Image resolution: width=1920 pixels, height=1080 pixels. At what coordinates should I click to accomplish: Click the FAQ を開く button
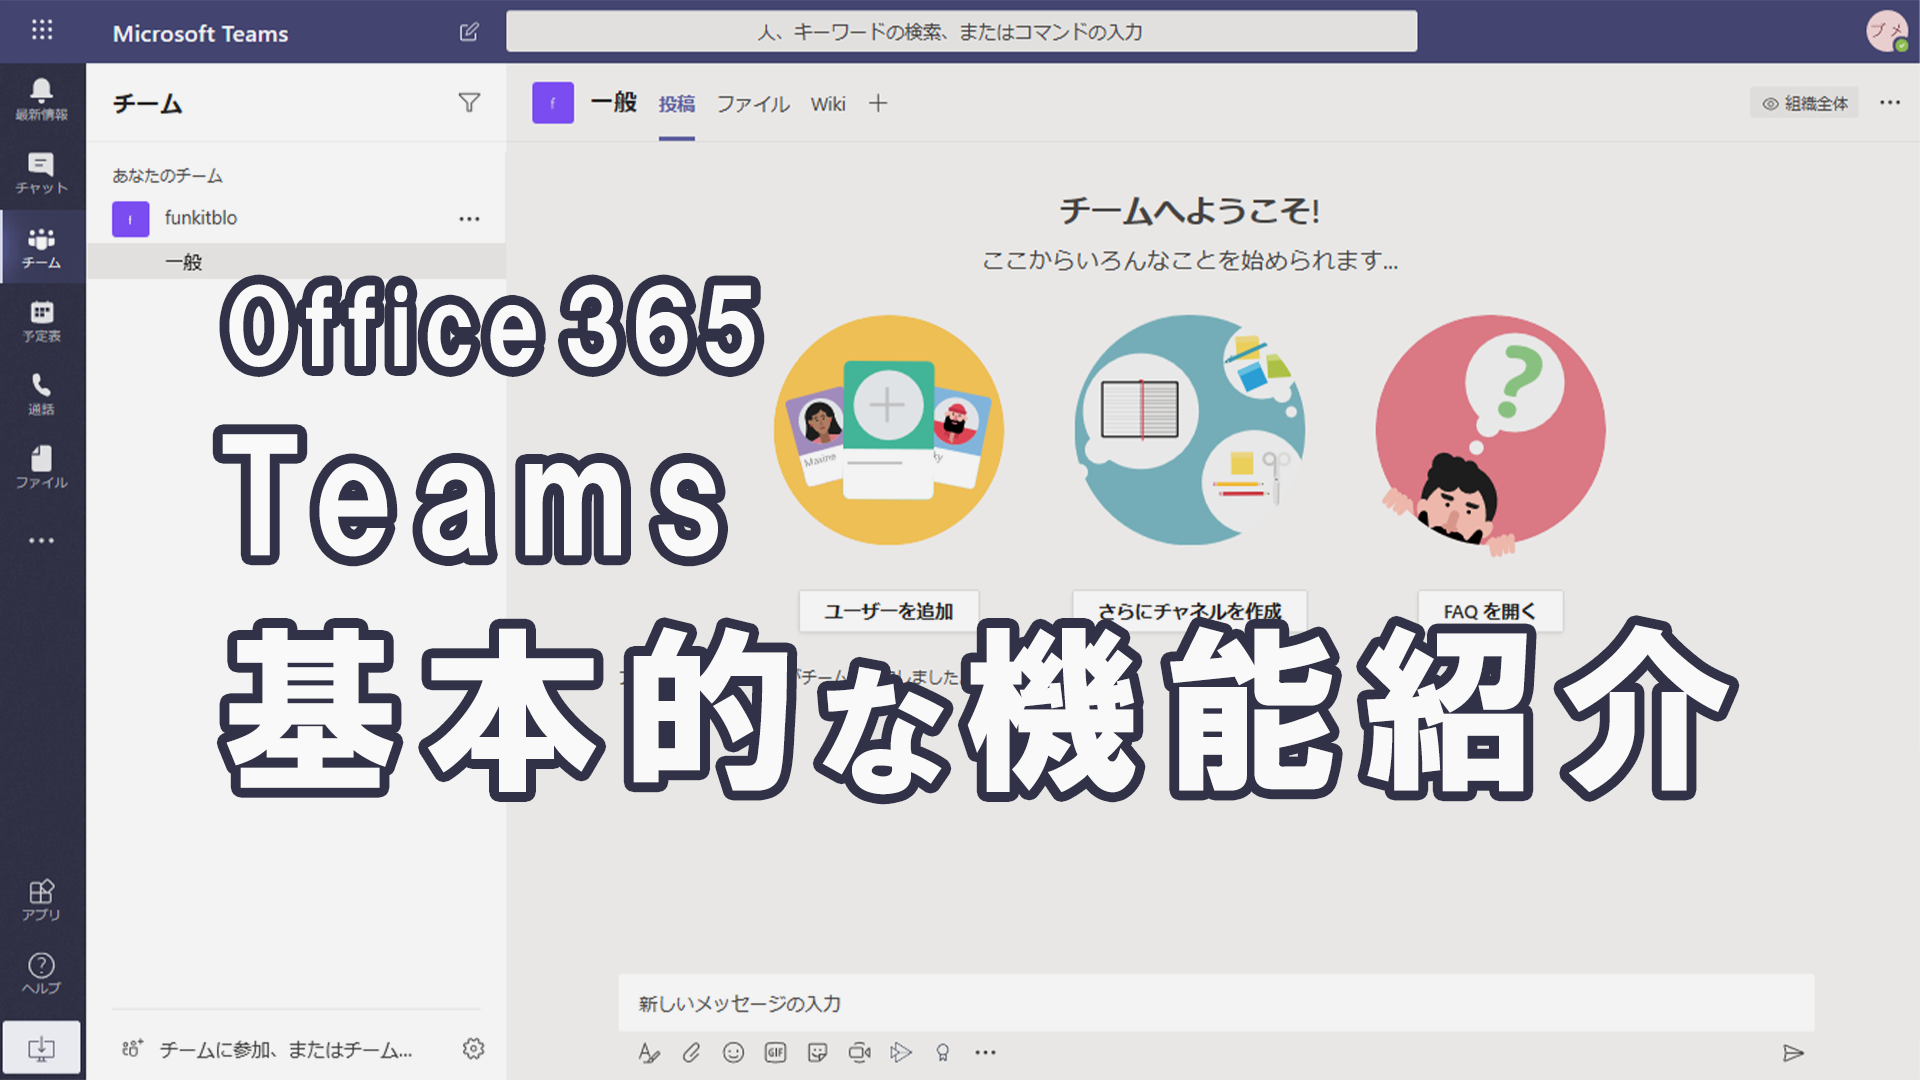click(1489, 611)
